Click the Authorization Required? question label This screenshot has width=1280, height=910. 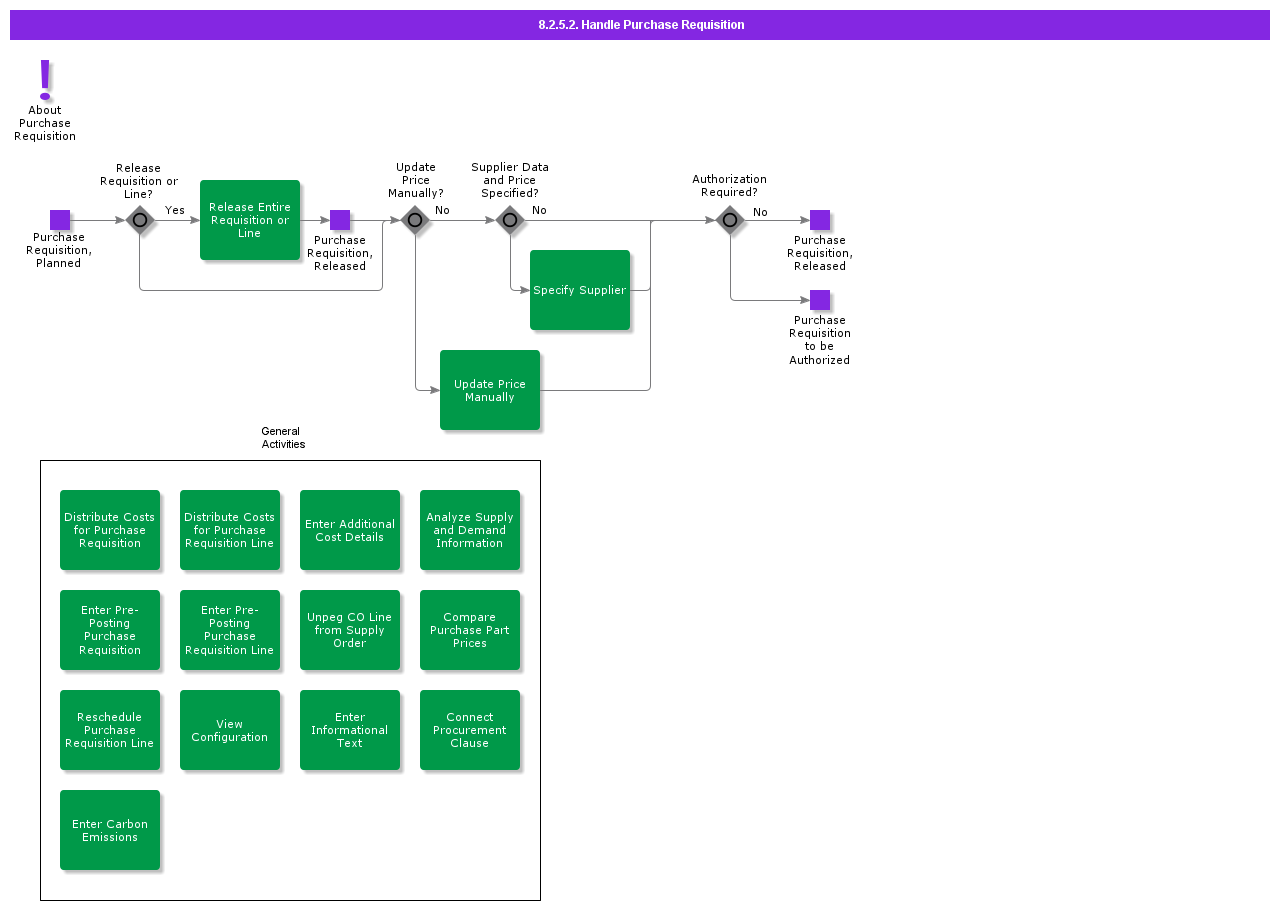coord(730,186)
